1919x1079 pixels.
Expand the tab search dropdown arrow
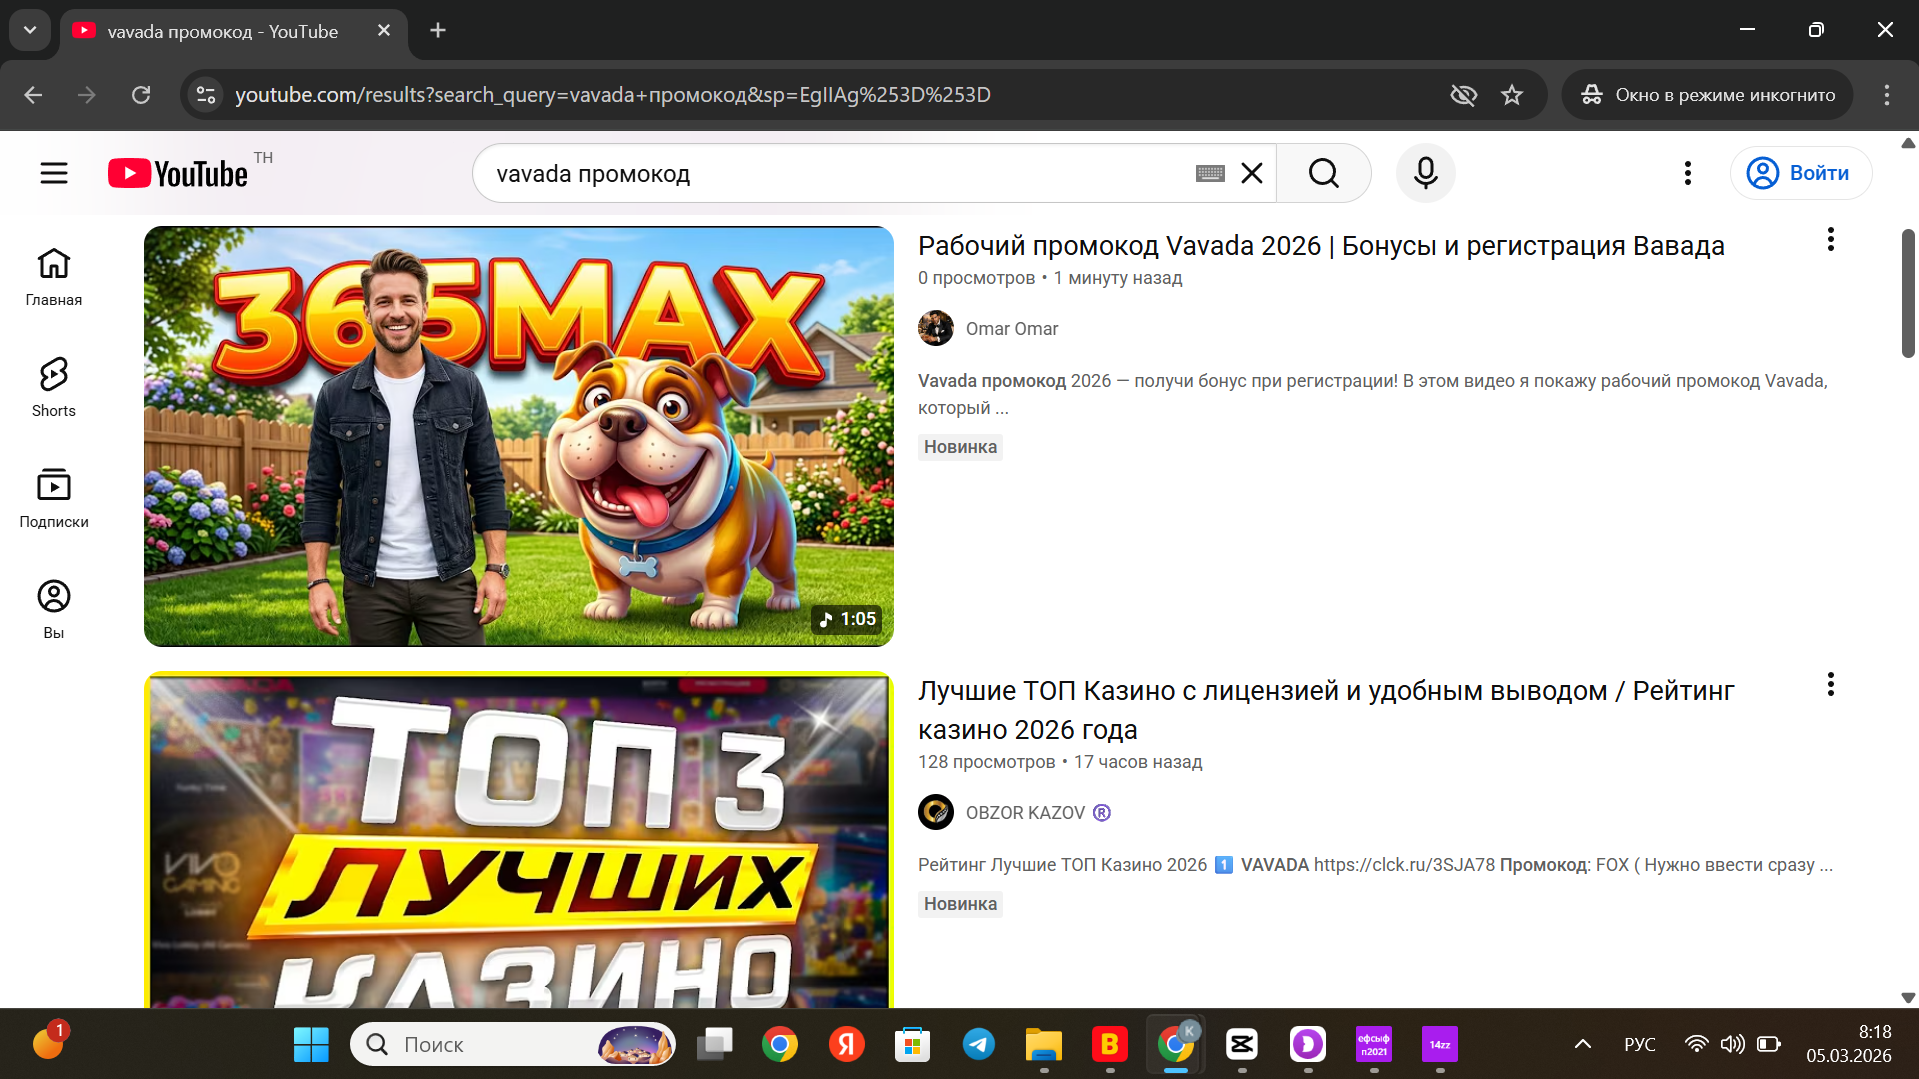[30, 30]
